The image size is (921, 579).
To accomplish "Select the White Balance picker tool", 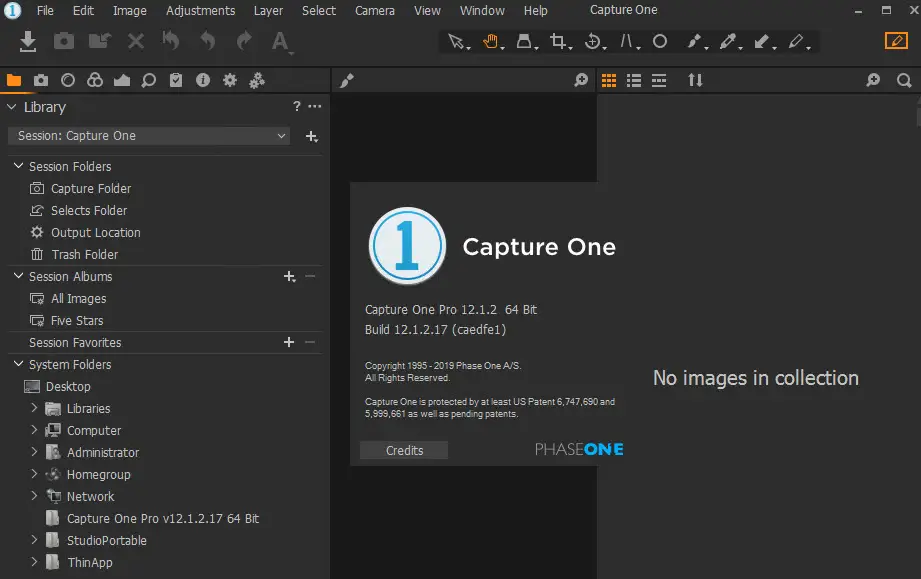I will tap(729, 42).
